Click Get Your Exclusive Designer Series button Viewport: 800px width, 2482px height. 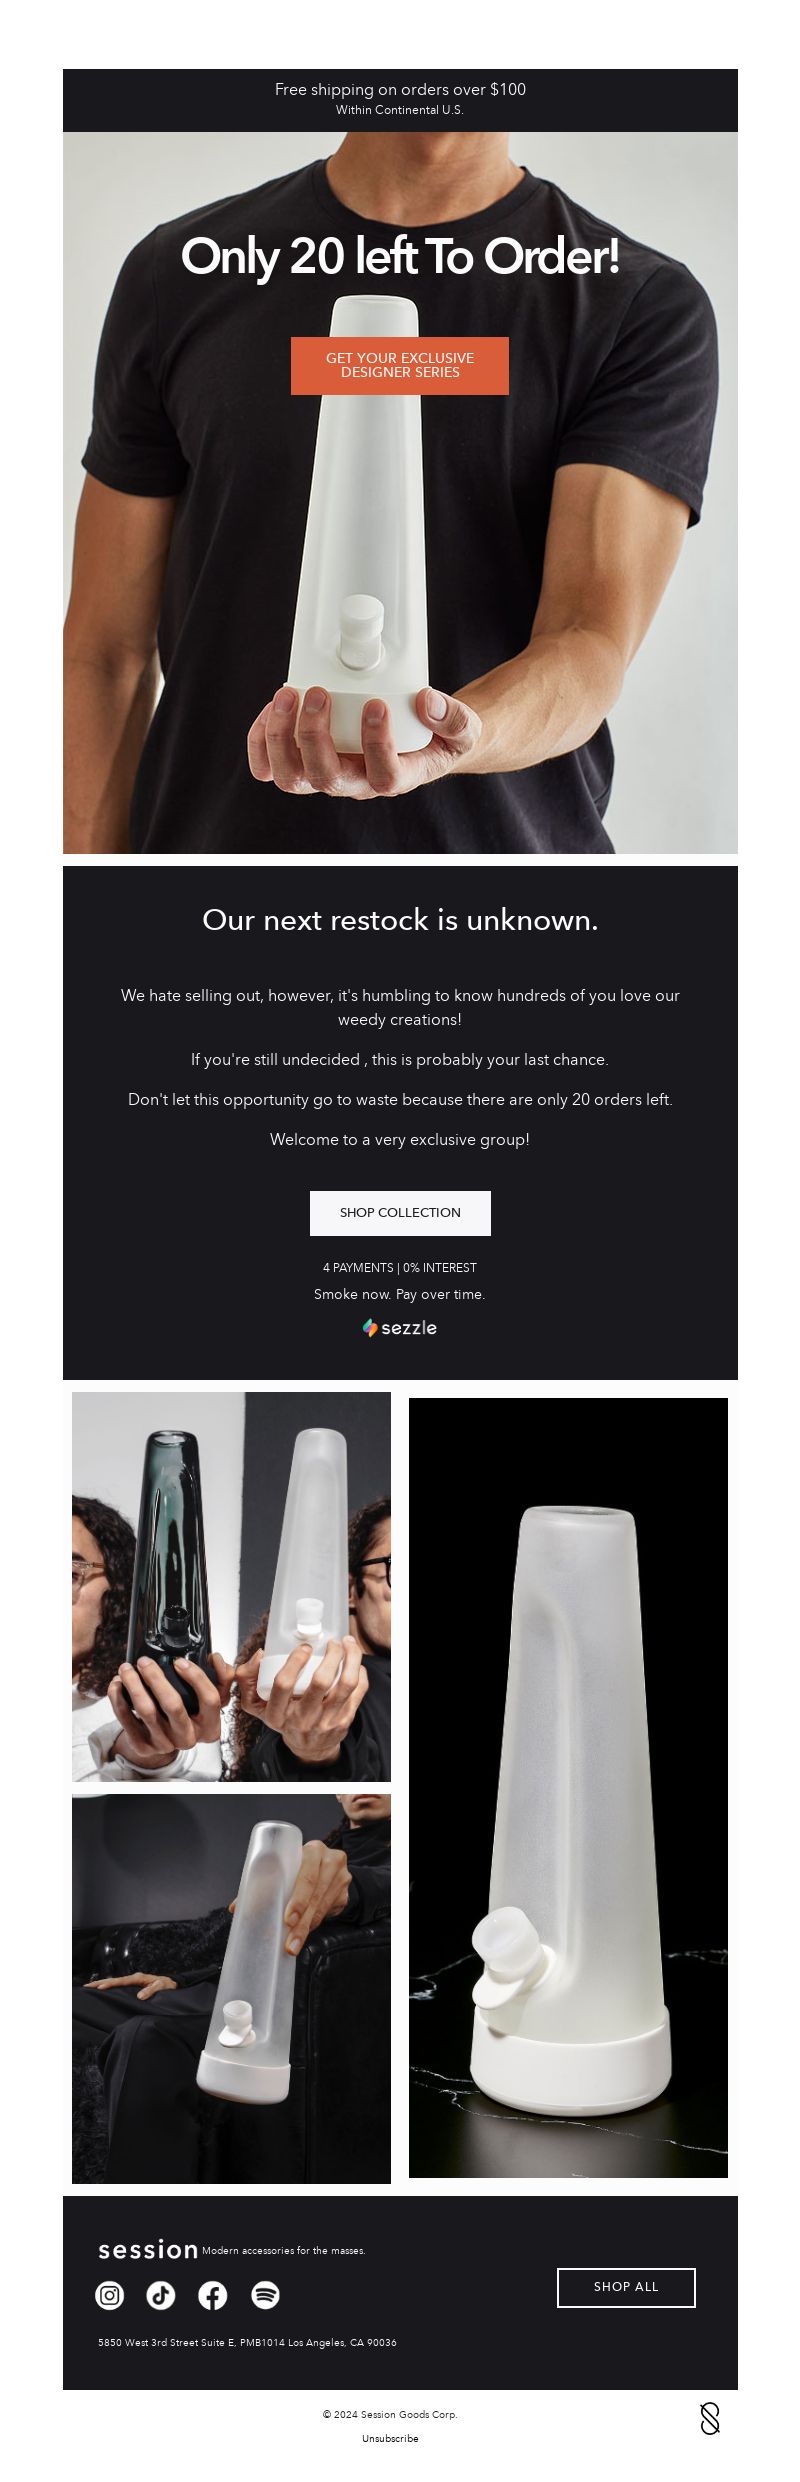point(400,366)
